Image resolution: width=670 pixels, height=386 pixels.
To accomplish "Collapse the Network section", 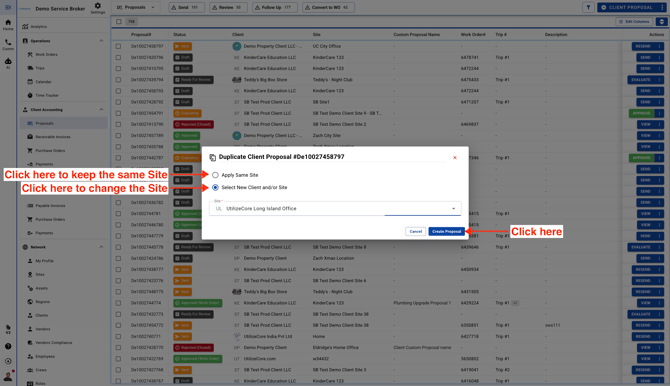I will coord(101,247).
